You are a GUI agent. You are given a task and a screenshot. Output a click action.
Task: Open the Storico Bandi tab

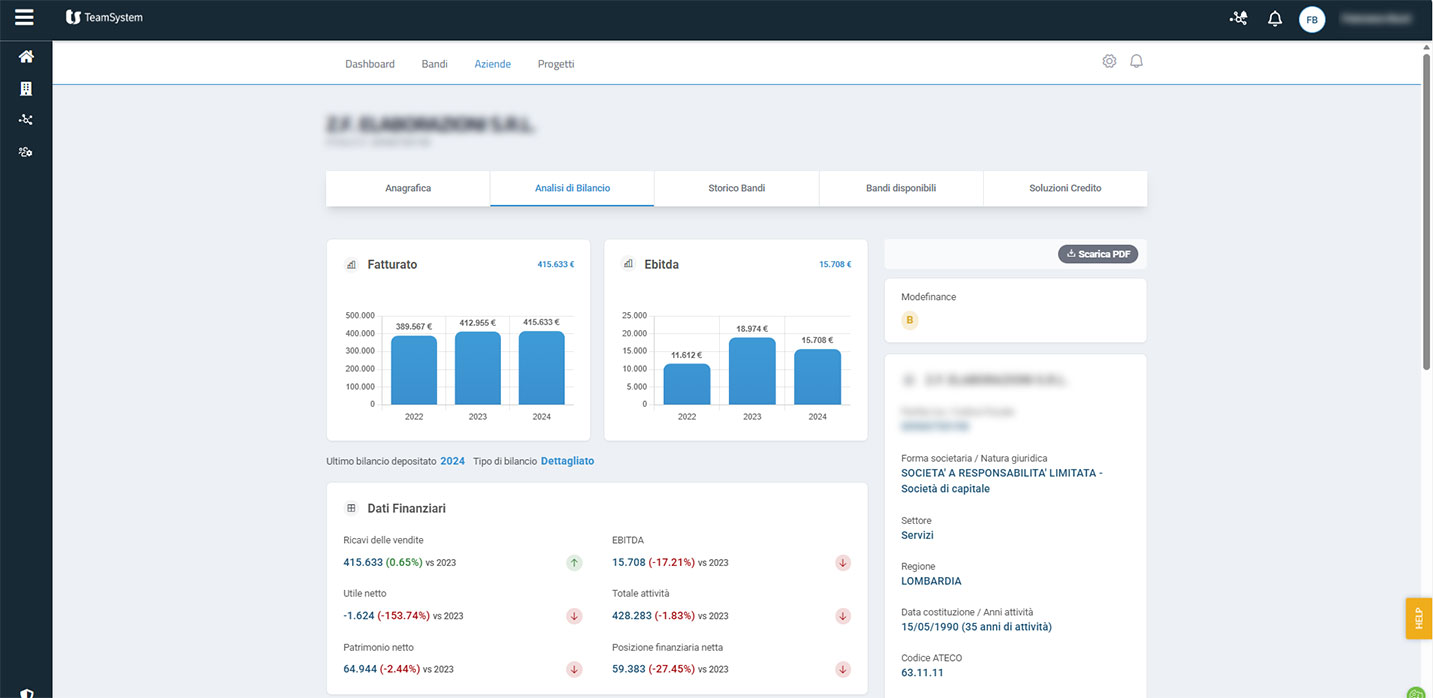(x=736, y=188)
